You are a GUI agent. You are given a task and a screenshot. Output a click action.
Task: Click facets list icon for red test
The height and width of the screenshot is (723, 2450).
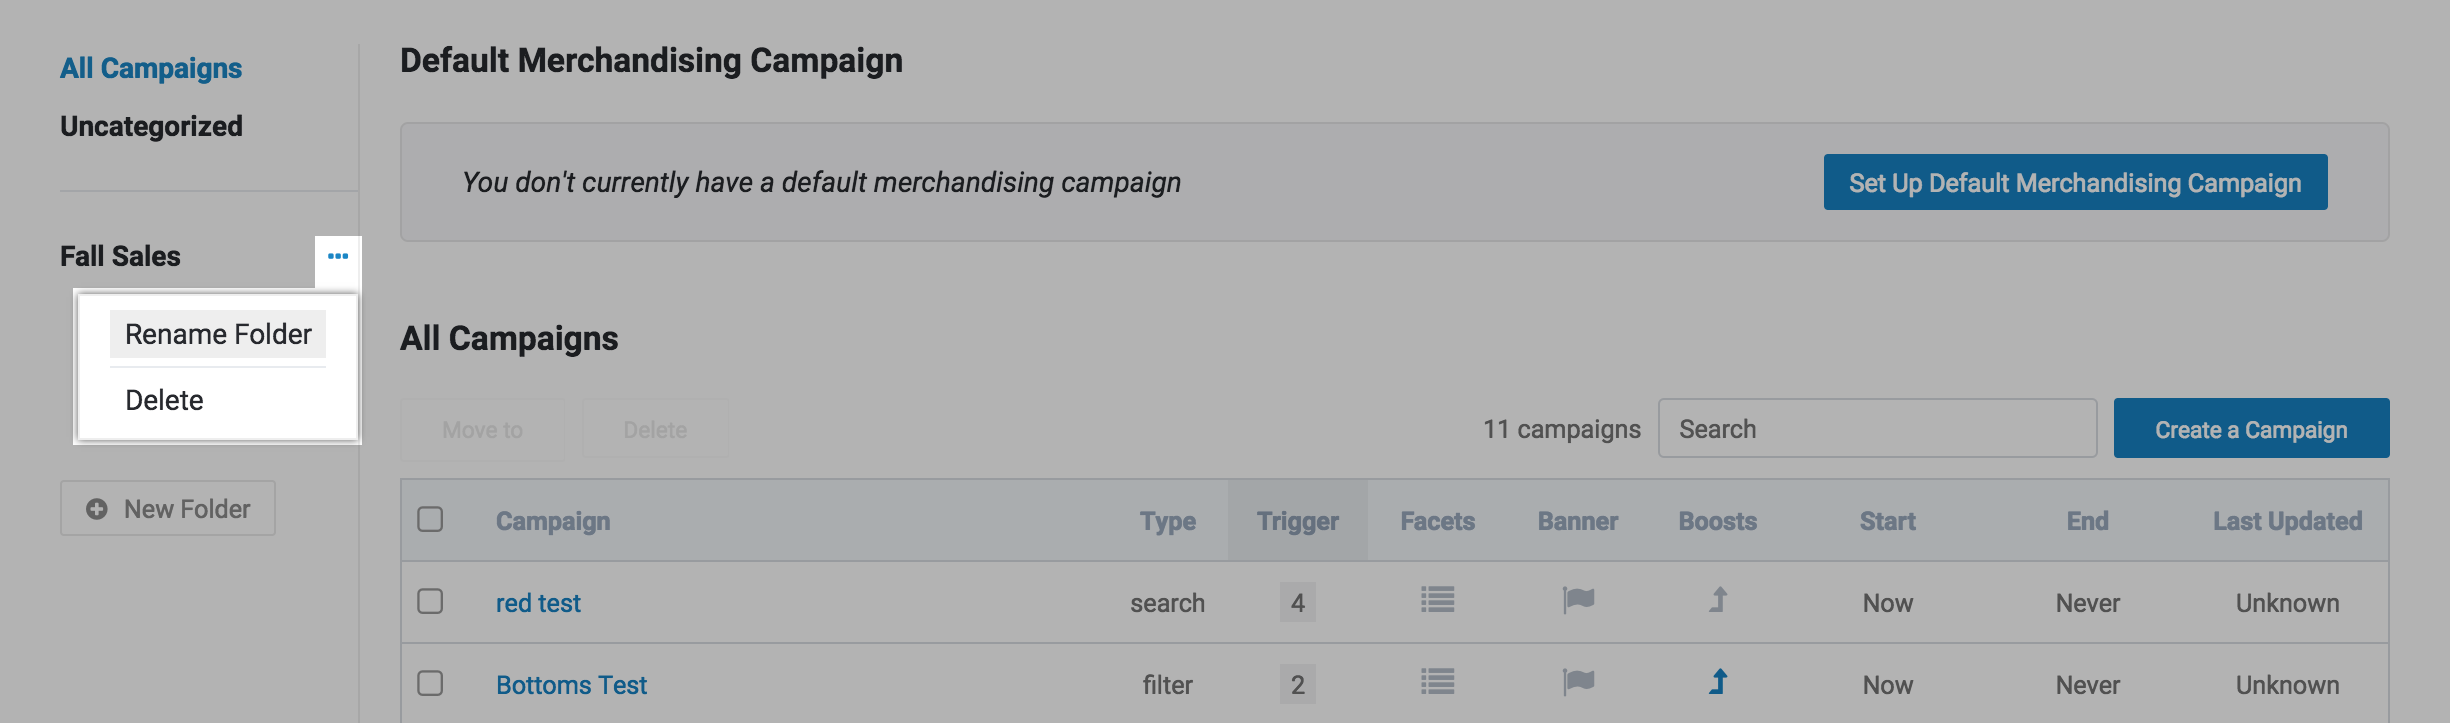click(1437, 601)
